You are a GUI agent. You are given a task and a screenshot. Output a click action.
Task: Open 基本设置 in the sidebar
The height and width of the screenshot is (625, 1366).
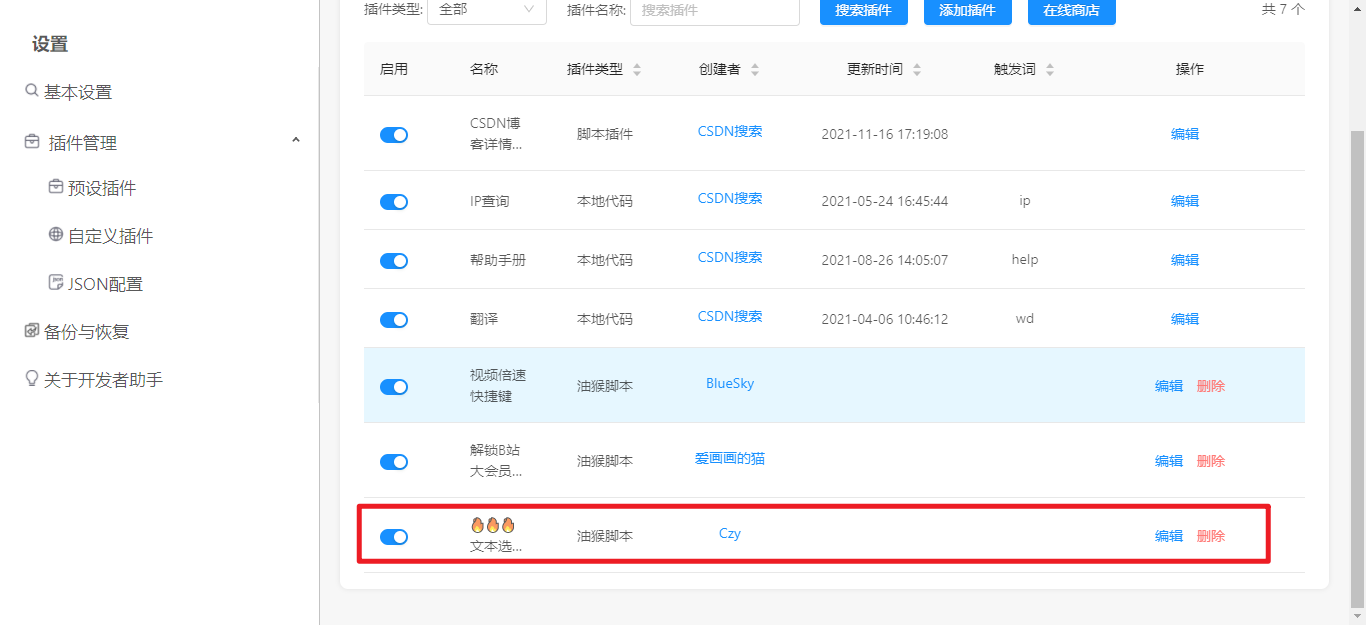[x=78, y=92]
